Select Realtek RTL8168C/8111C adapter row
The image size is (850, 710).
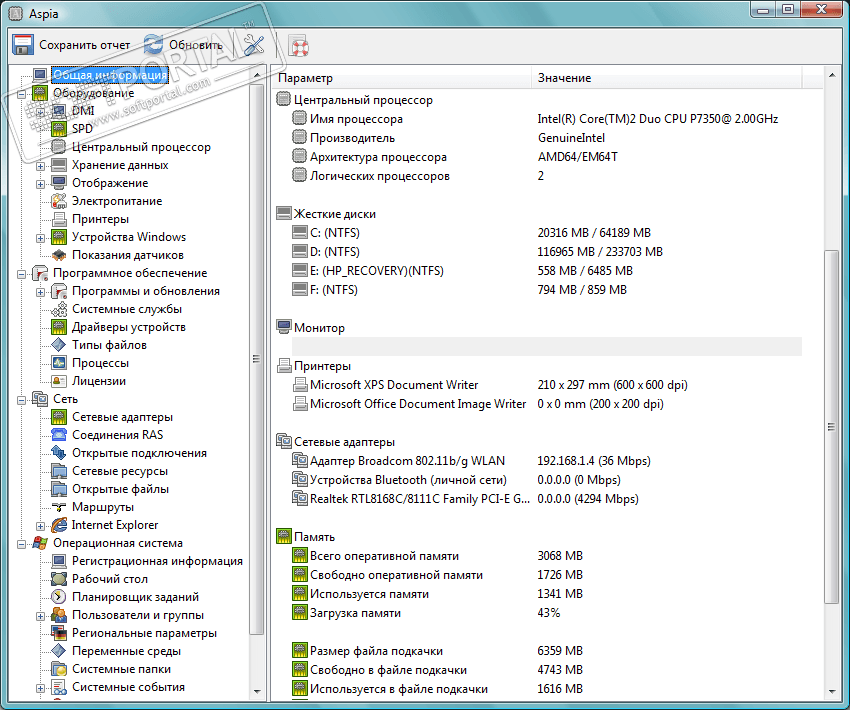(546, 499)
